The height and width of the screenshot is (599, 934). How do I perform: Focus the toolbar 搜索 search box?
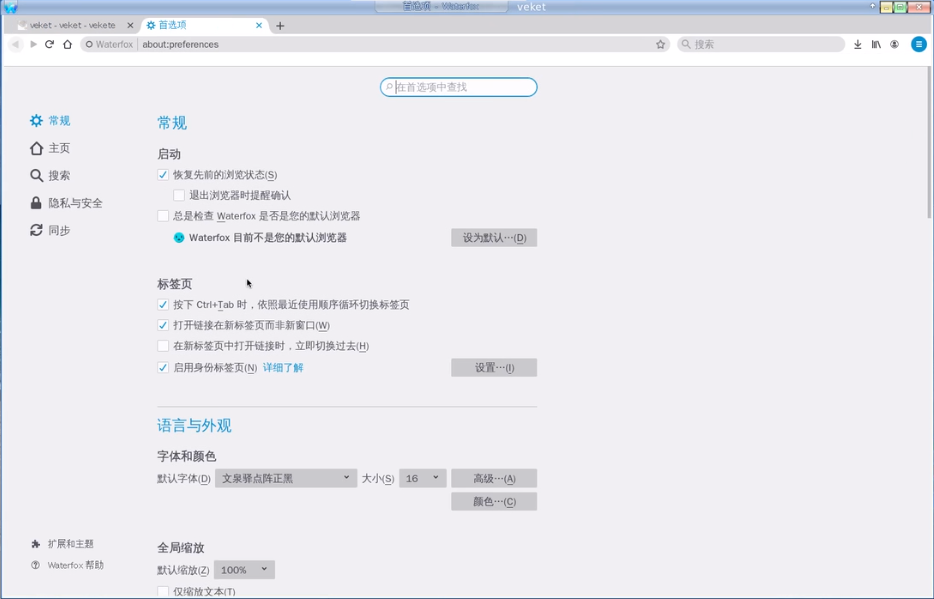pyautogui.click(x=761, y=44)
